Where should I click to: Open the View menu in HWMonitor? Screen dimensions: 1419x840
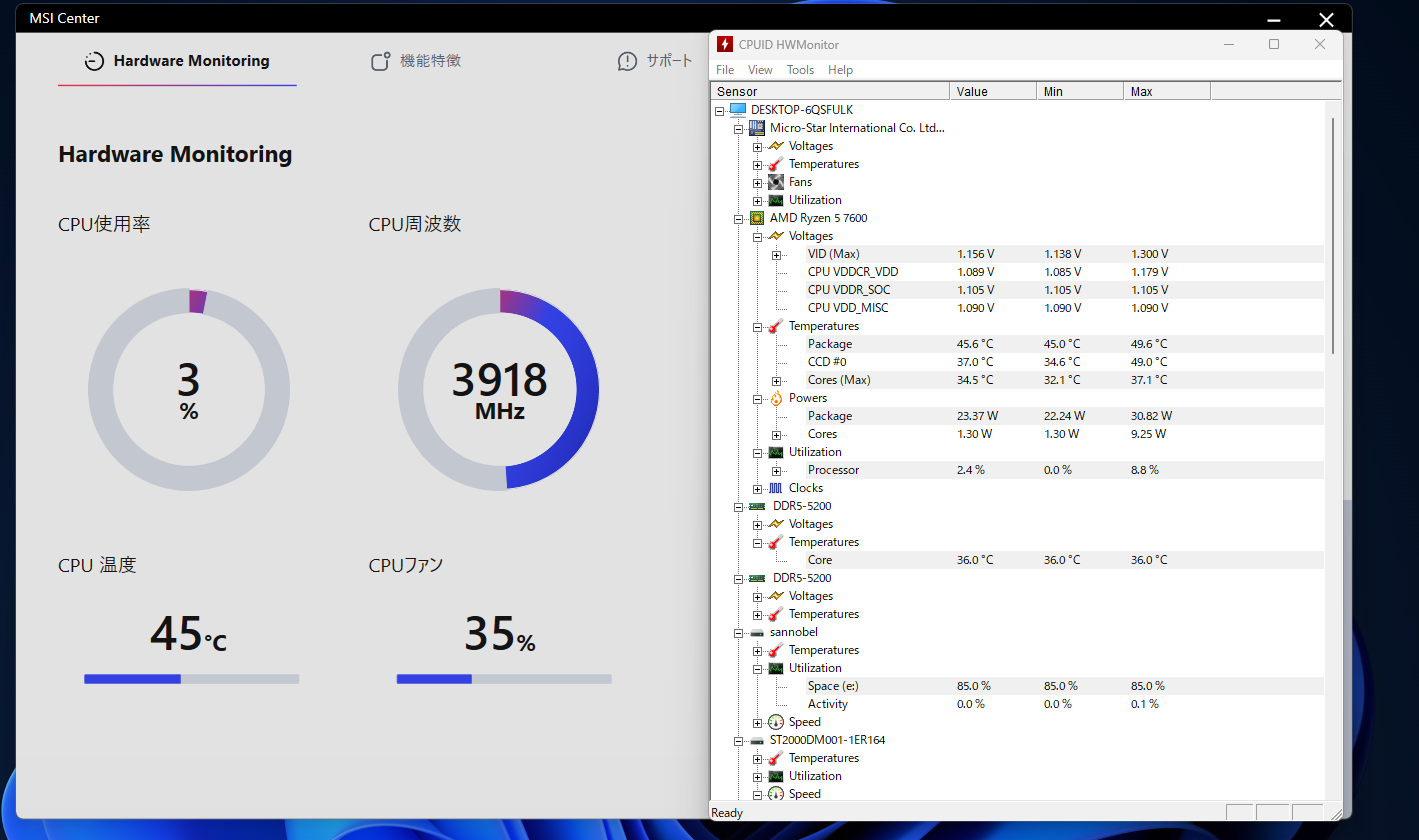click(760, 70)
